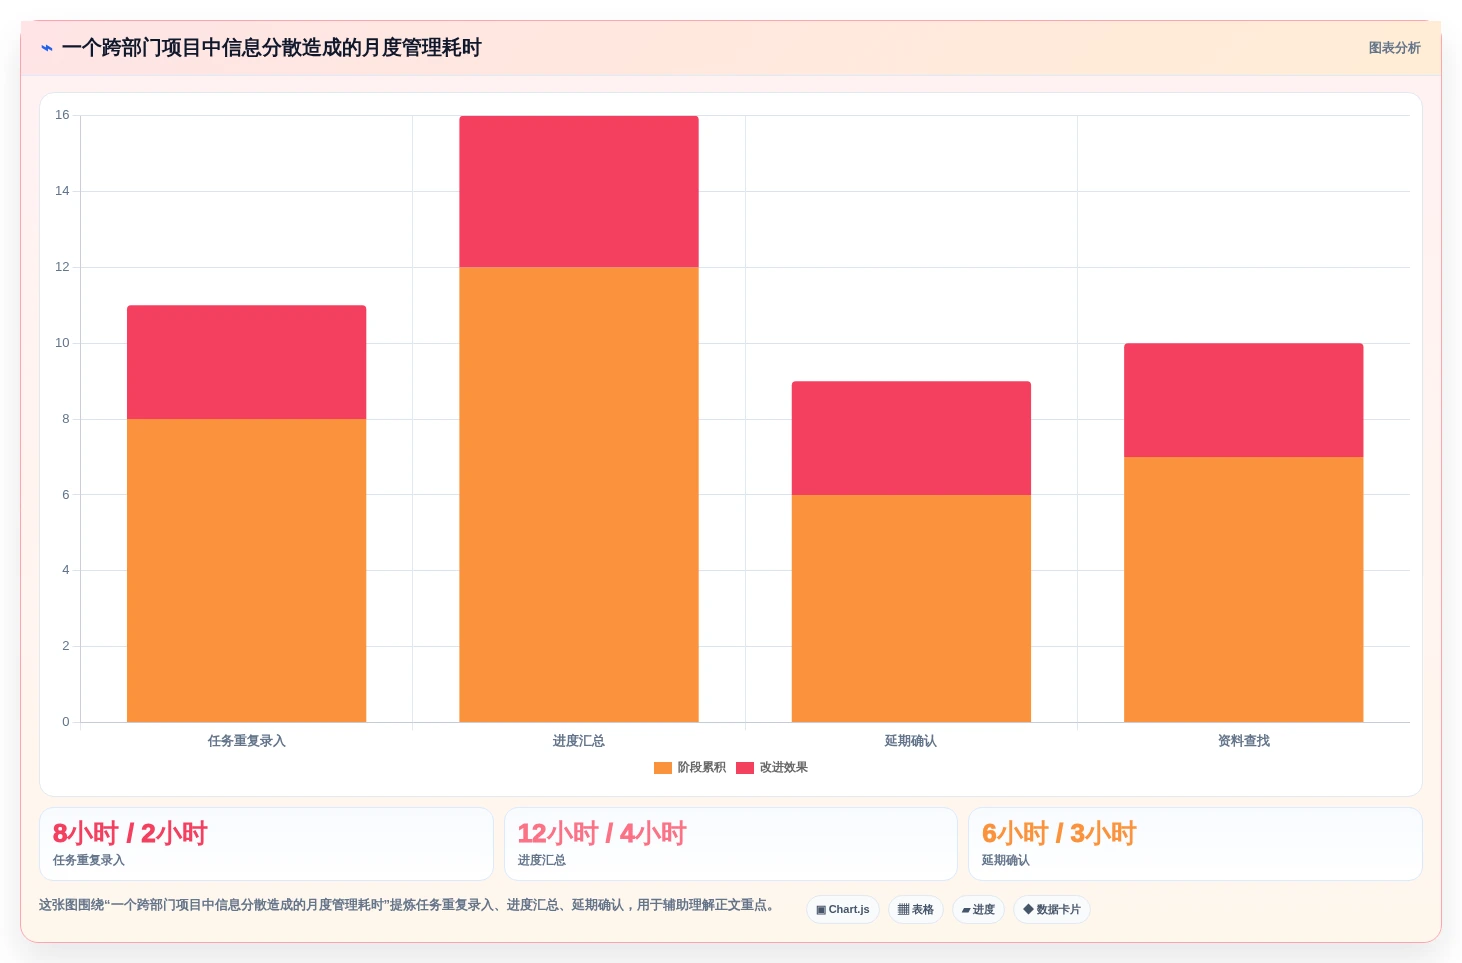The height and width of the screenshot is (963, 1462).
Task: Click the y-axis value 10
Action: click(x=62, y=343)
